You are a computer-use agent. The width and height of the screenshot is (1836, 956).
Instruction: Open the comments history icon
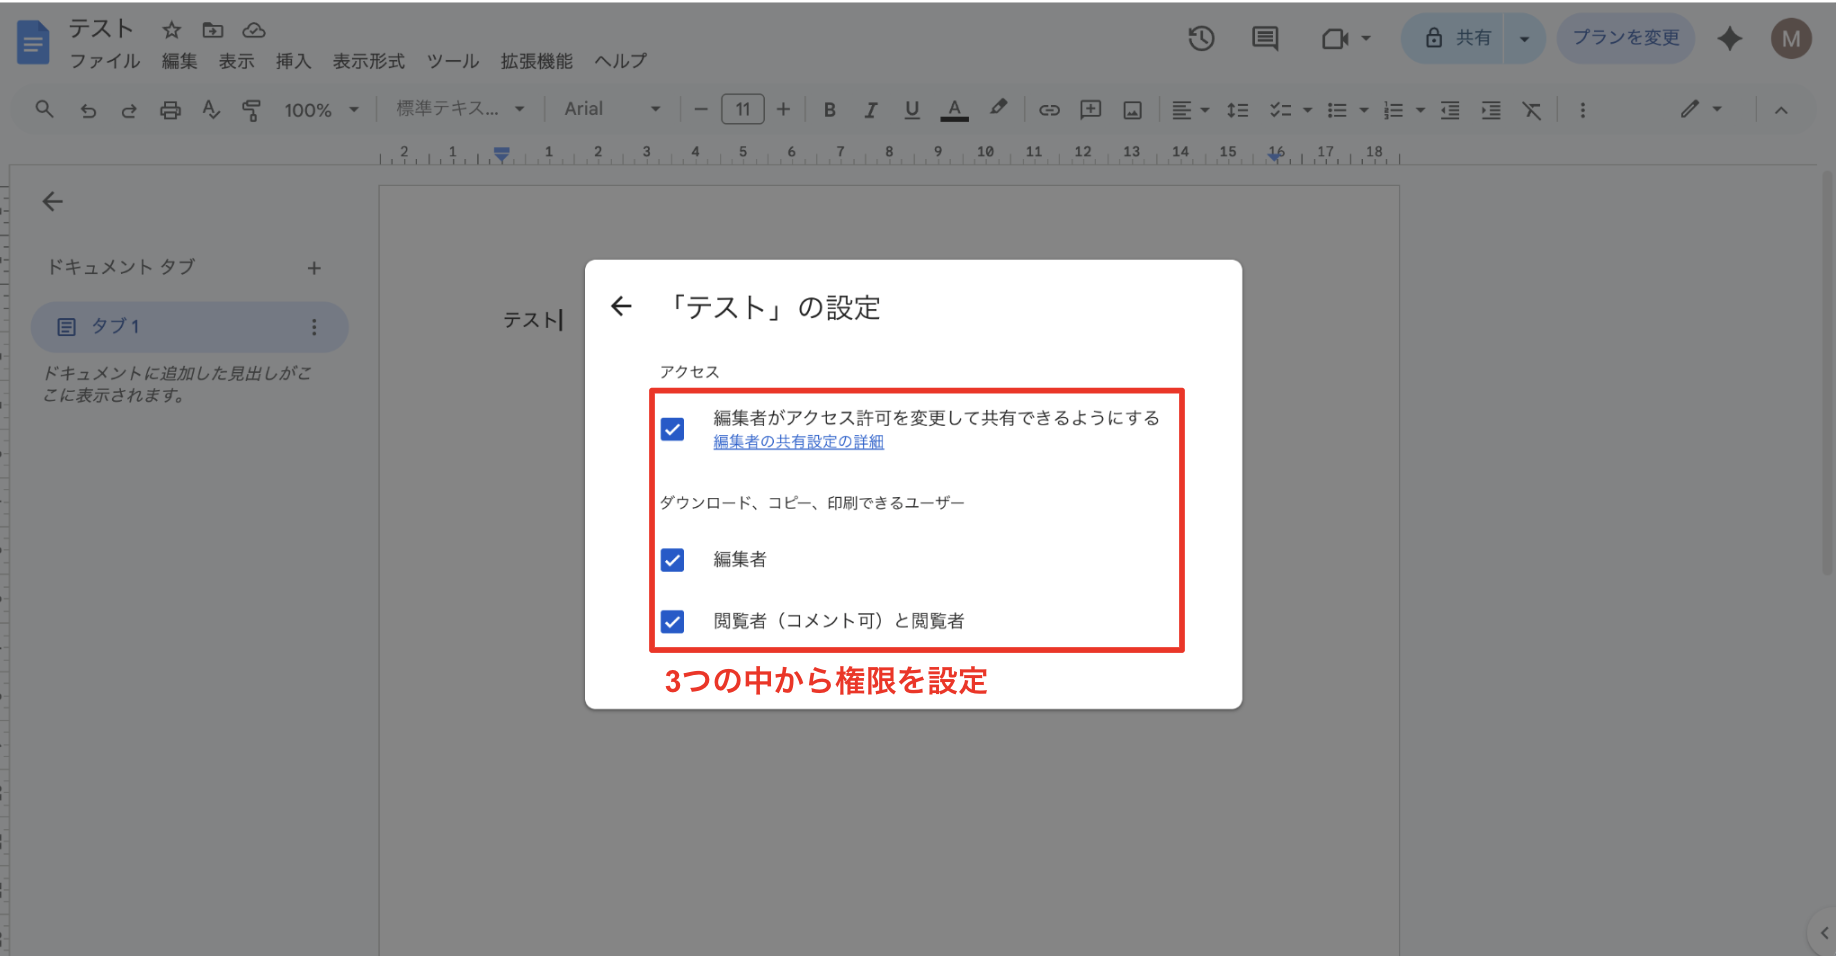point(1265,39)
